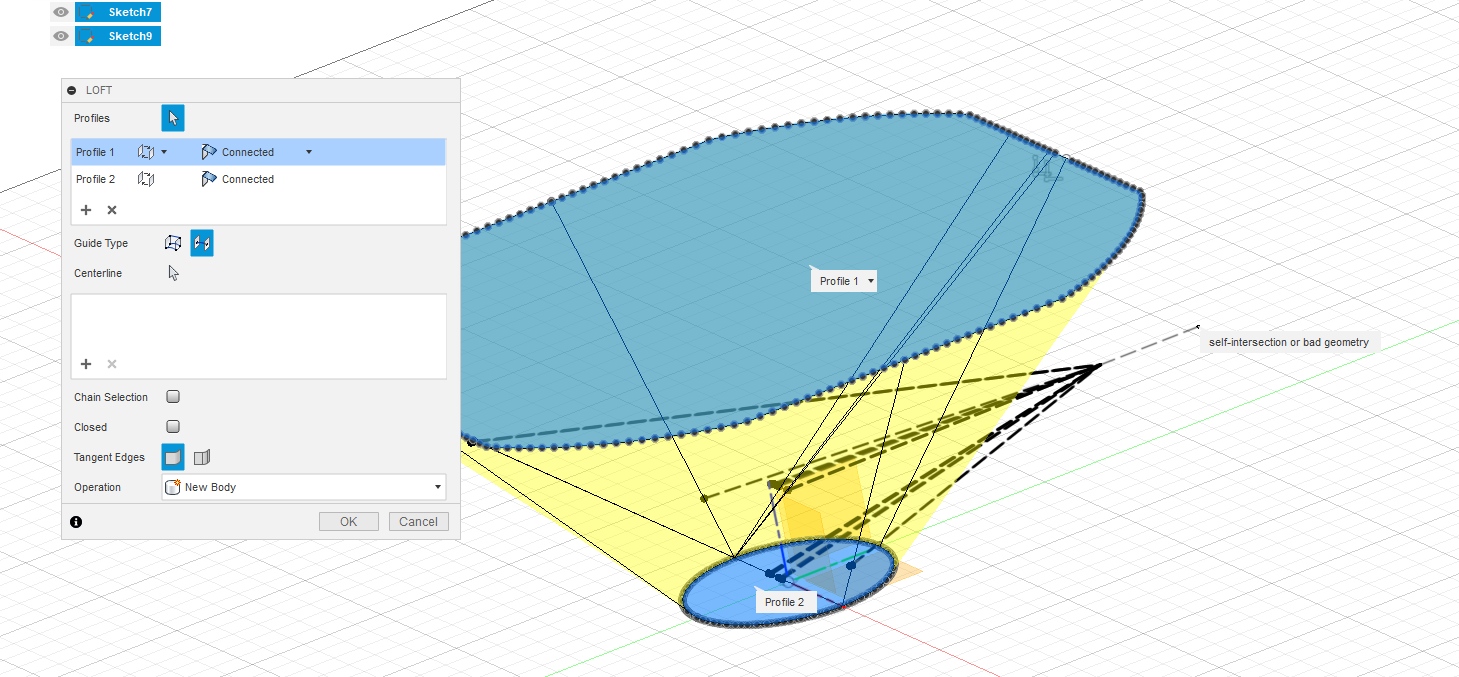This screenshot has height=677, width=1459.
Task: Choose the Tangent Edges keep option
Action: (x=202, y=457)
